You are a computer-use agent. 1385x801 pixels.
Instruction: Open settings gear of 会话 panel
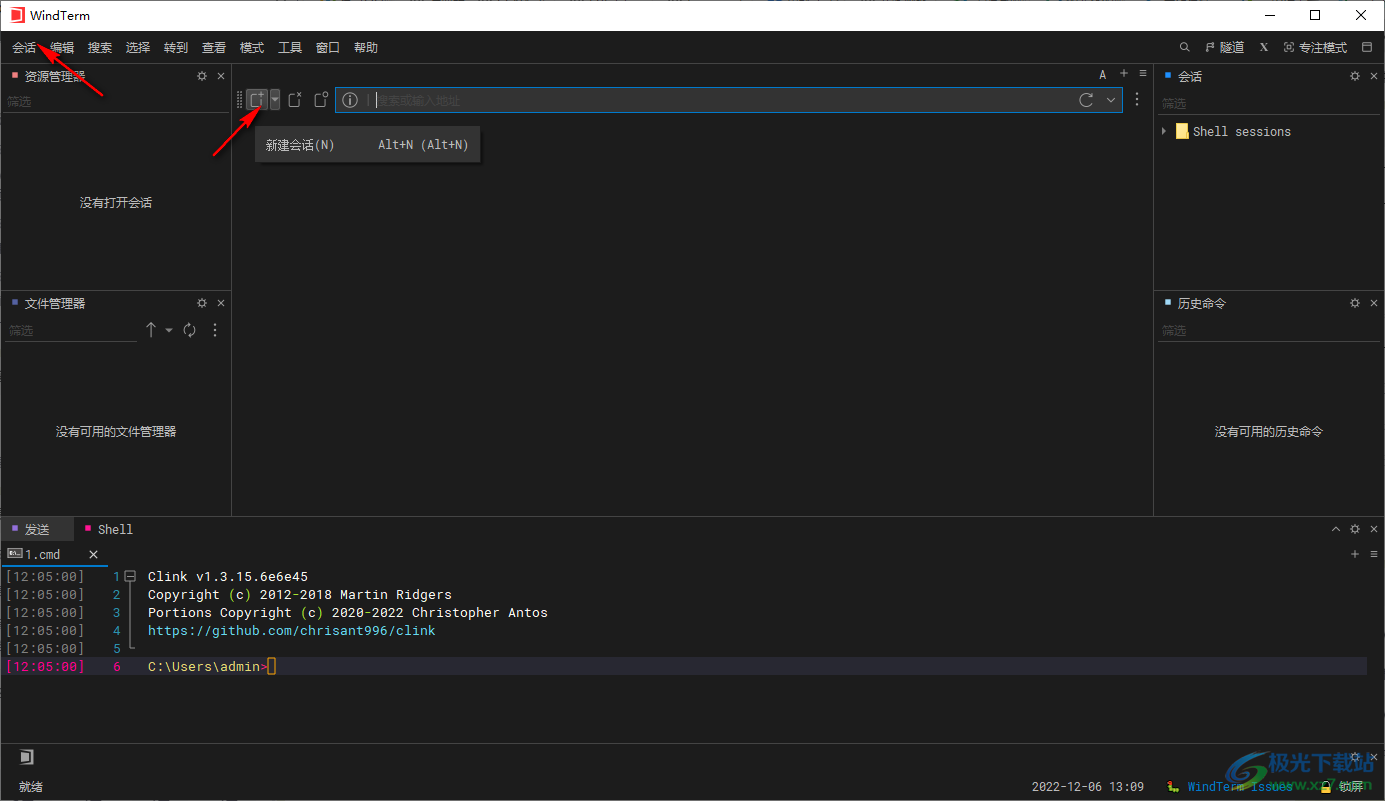(1355, 76)
